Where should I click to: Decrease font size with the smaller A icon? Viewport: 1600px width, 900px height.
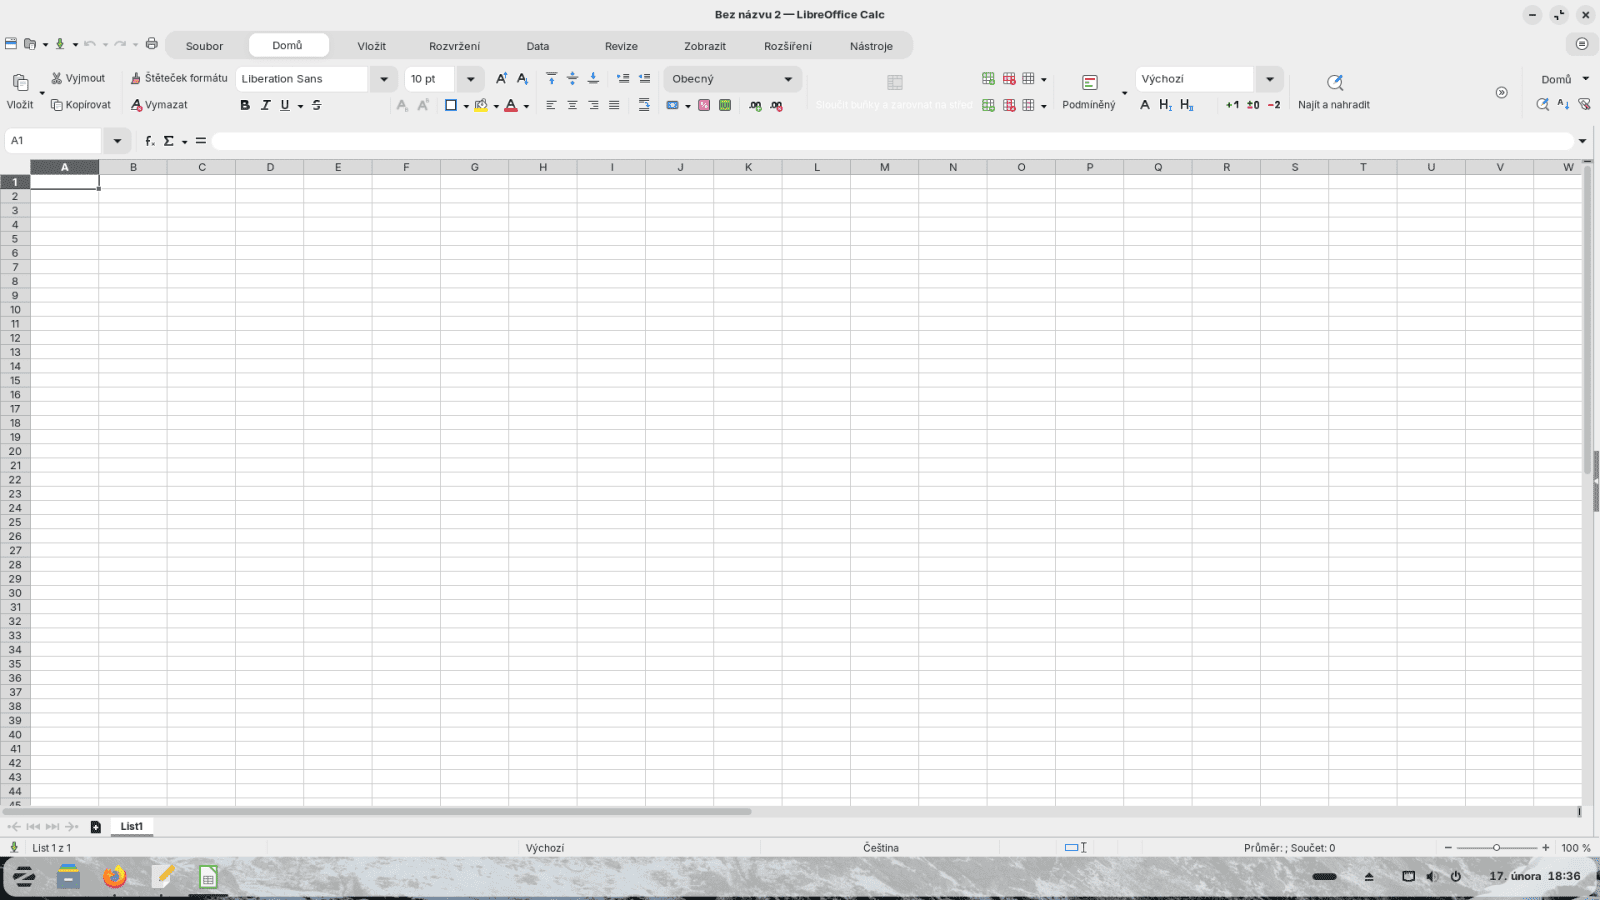pos(522,78)
